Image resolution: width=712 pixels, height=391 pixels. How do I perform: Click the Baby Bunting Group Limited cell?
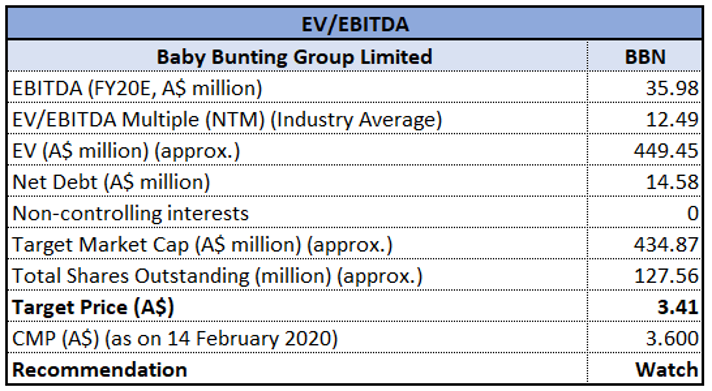tap(297, 56)
